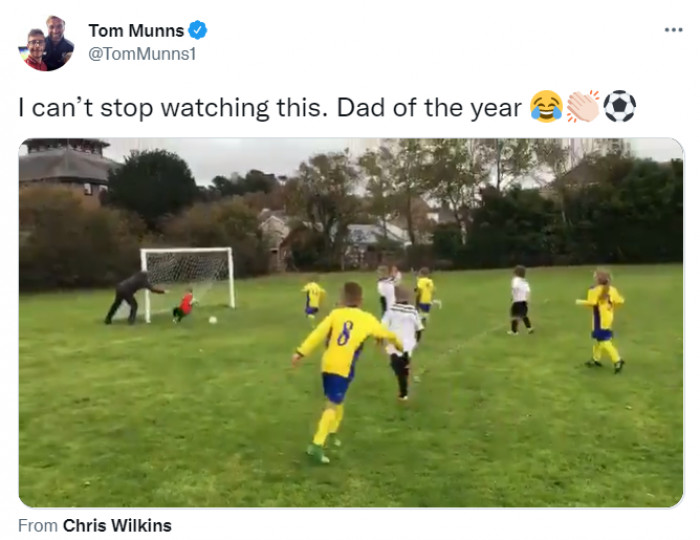Viewport: 700px width, 540px height.
Task: Click the goalkeeper in red in video
Action: (x=184, y=305)
